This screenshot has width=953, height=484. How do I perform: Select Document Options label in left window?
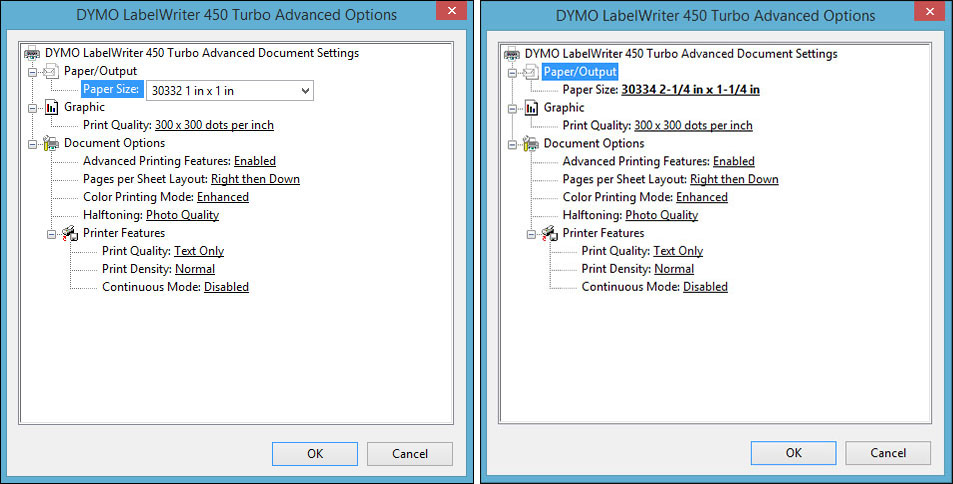114,143
